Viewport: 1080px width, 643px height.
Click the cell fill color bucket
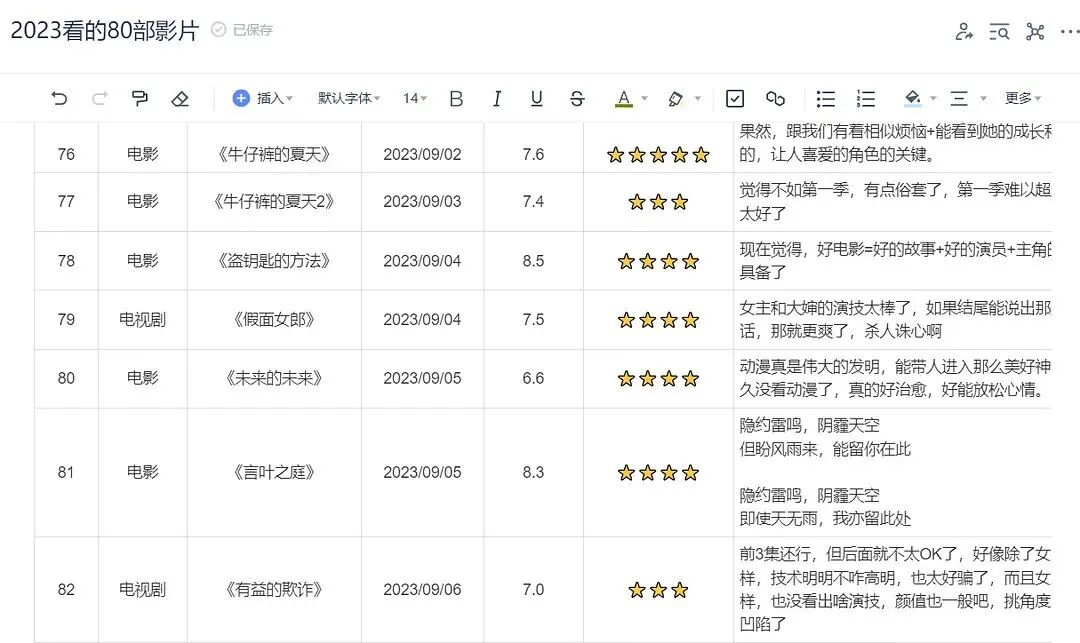pos(913,99)
